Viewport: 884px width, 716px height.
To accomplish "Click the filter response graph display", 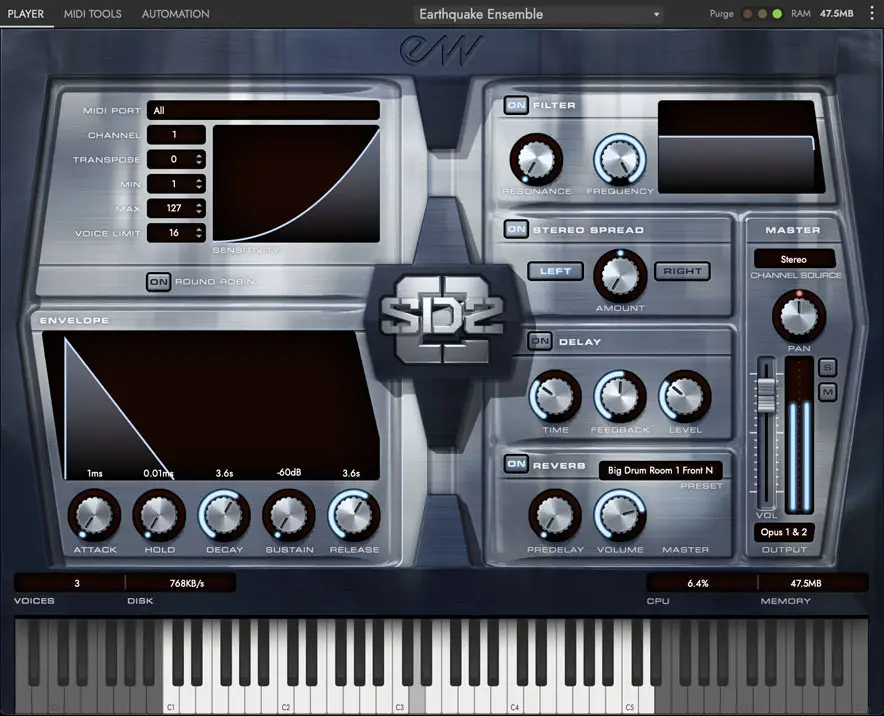I will (741, 147).
